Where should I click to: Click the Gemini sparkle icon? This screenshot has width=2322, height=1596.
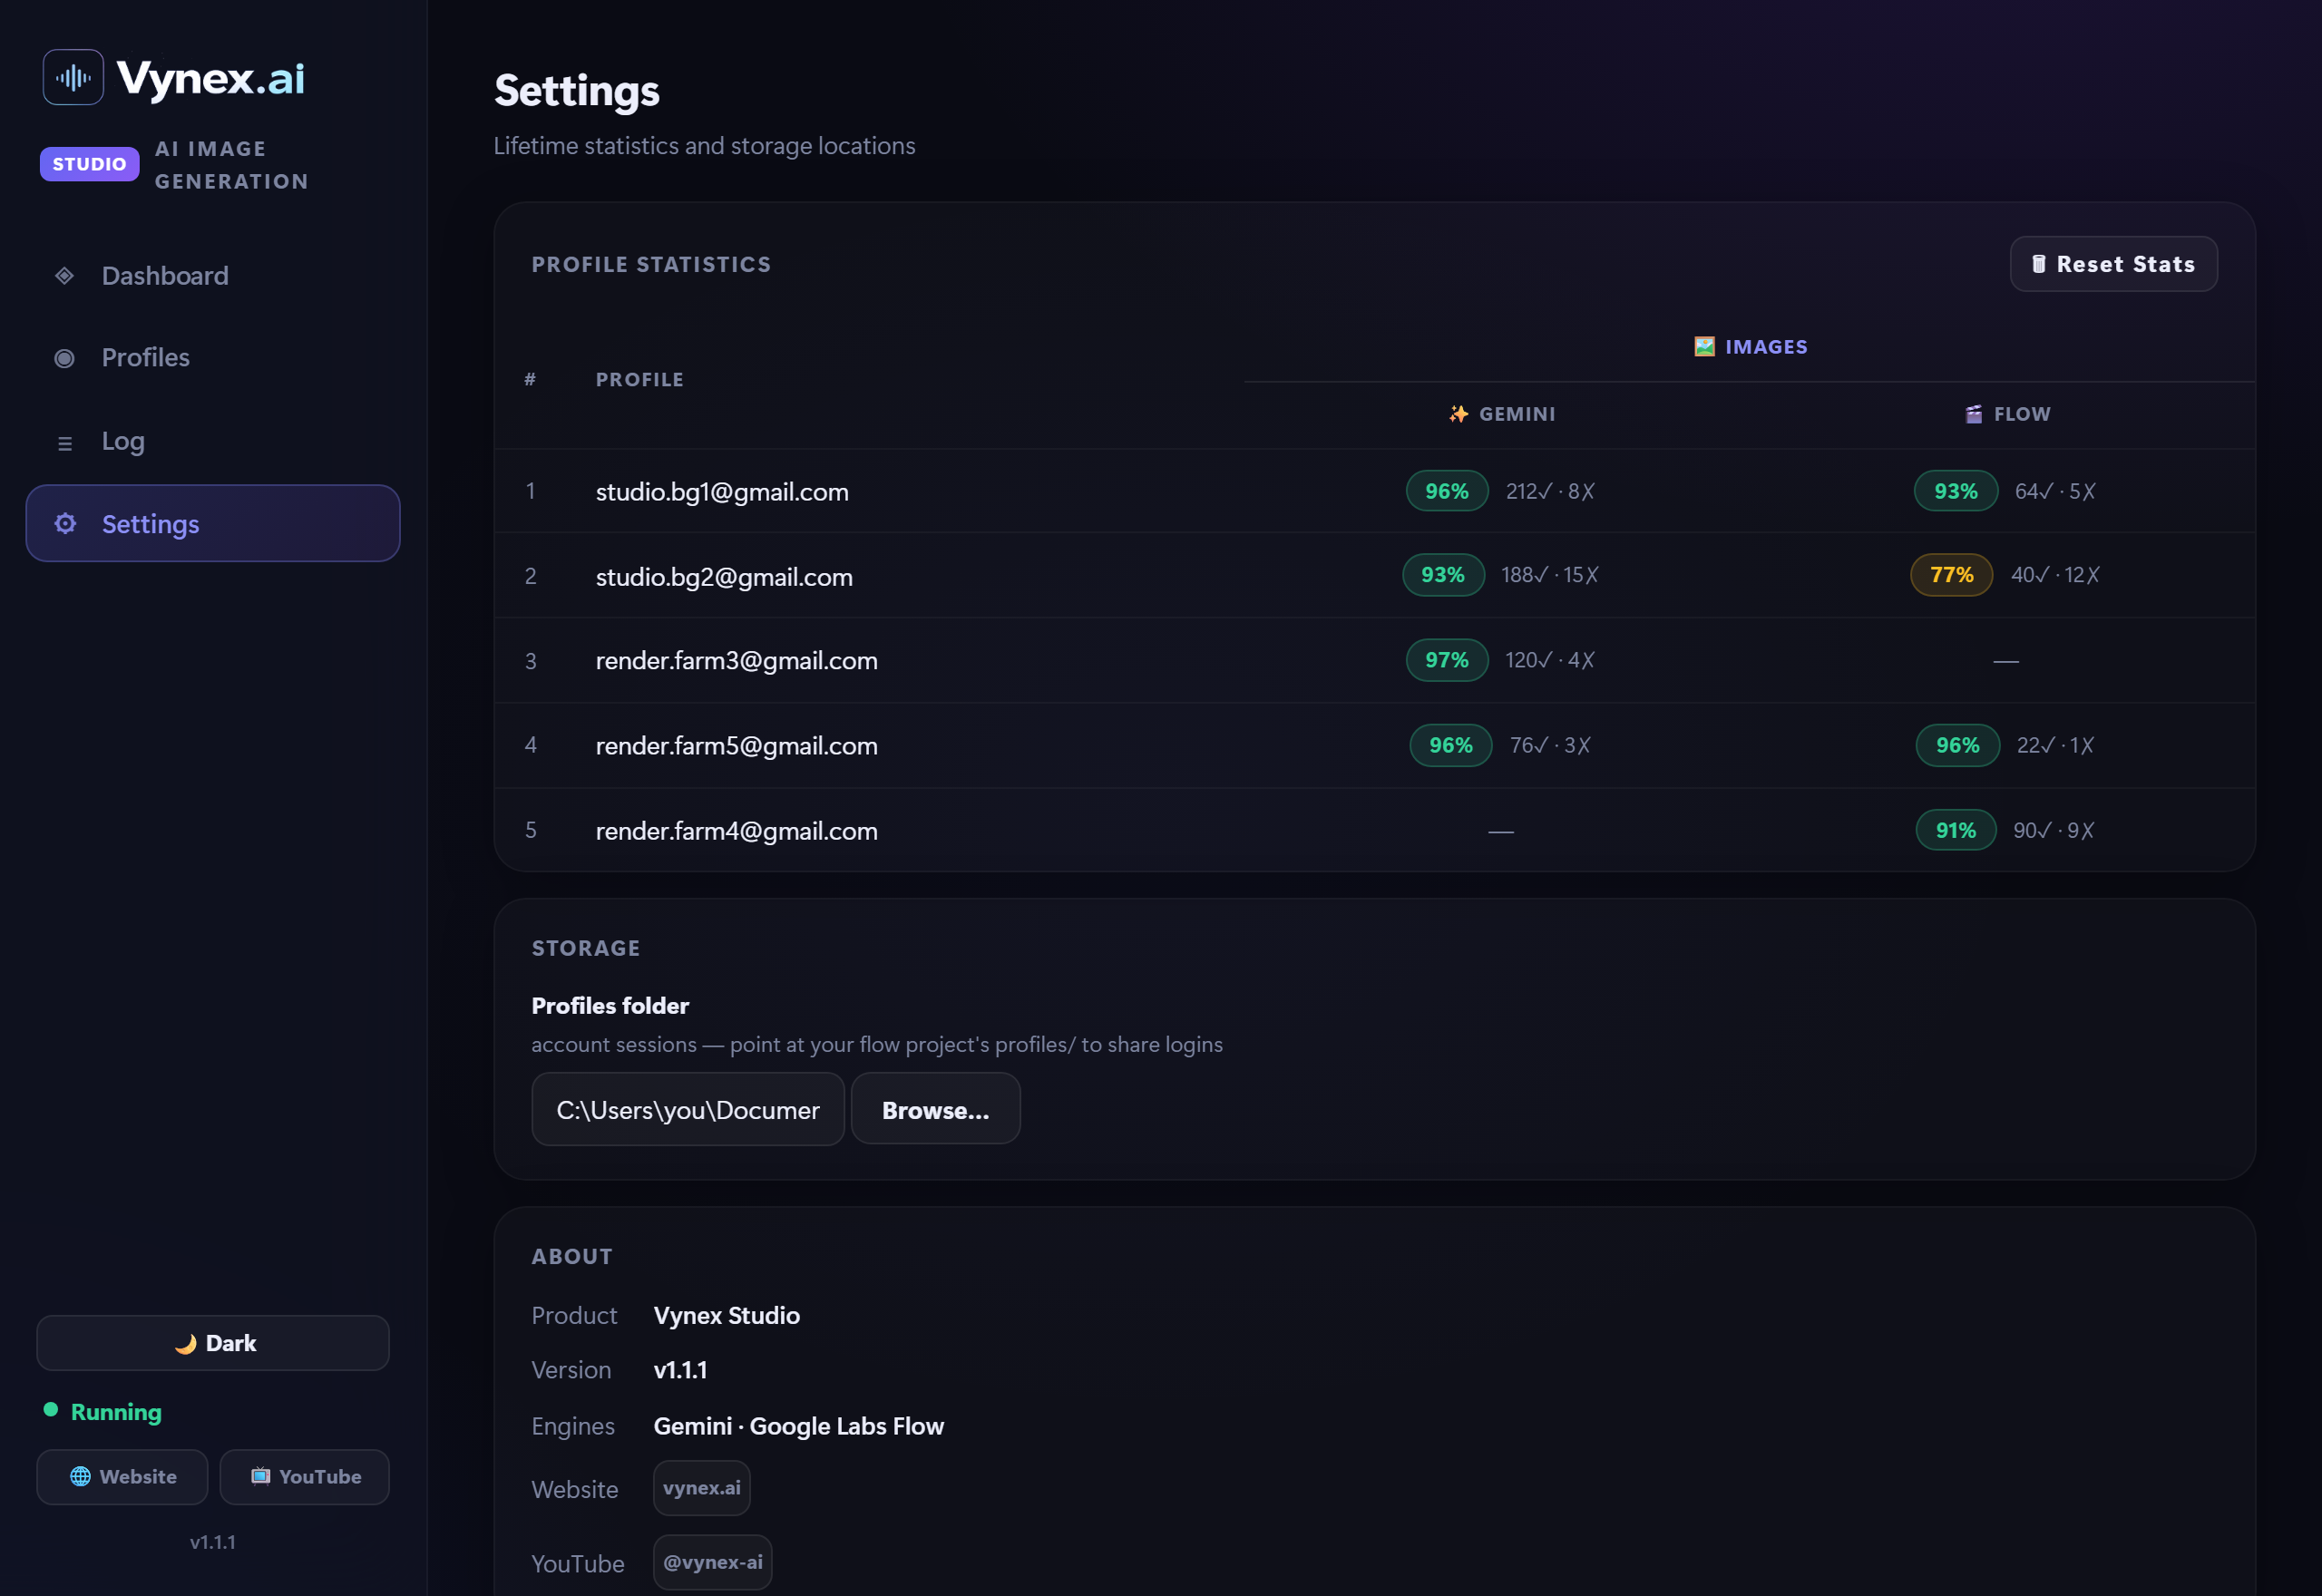coord(1459,414)
